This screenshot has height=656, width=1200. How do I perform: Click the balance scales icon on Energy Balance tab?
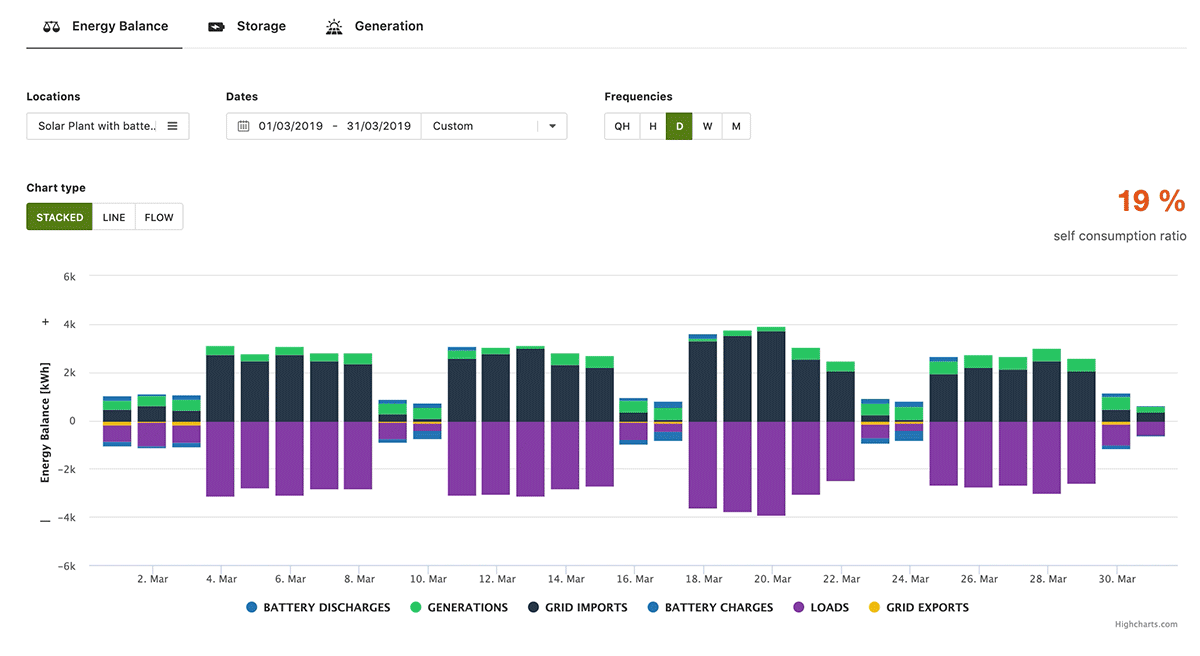tap(50, 26)
